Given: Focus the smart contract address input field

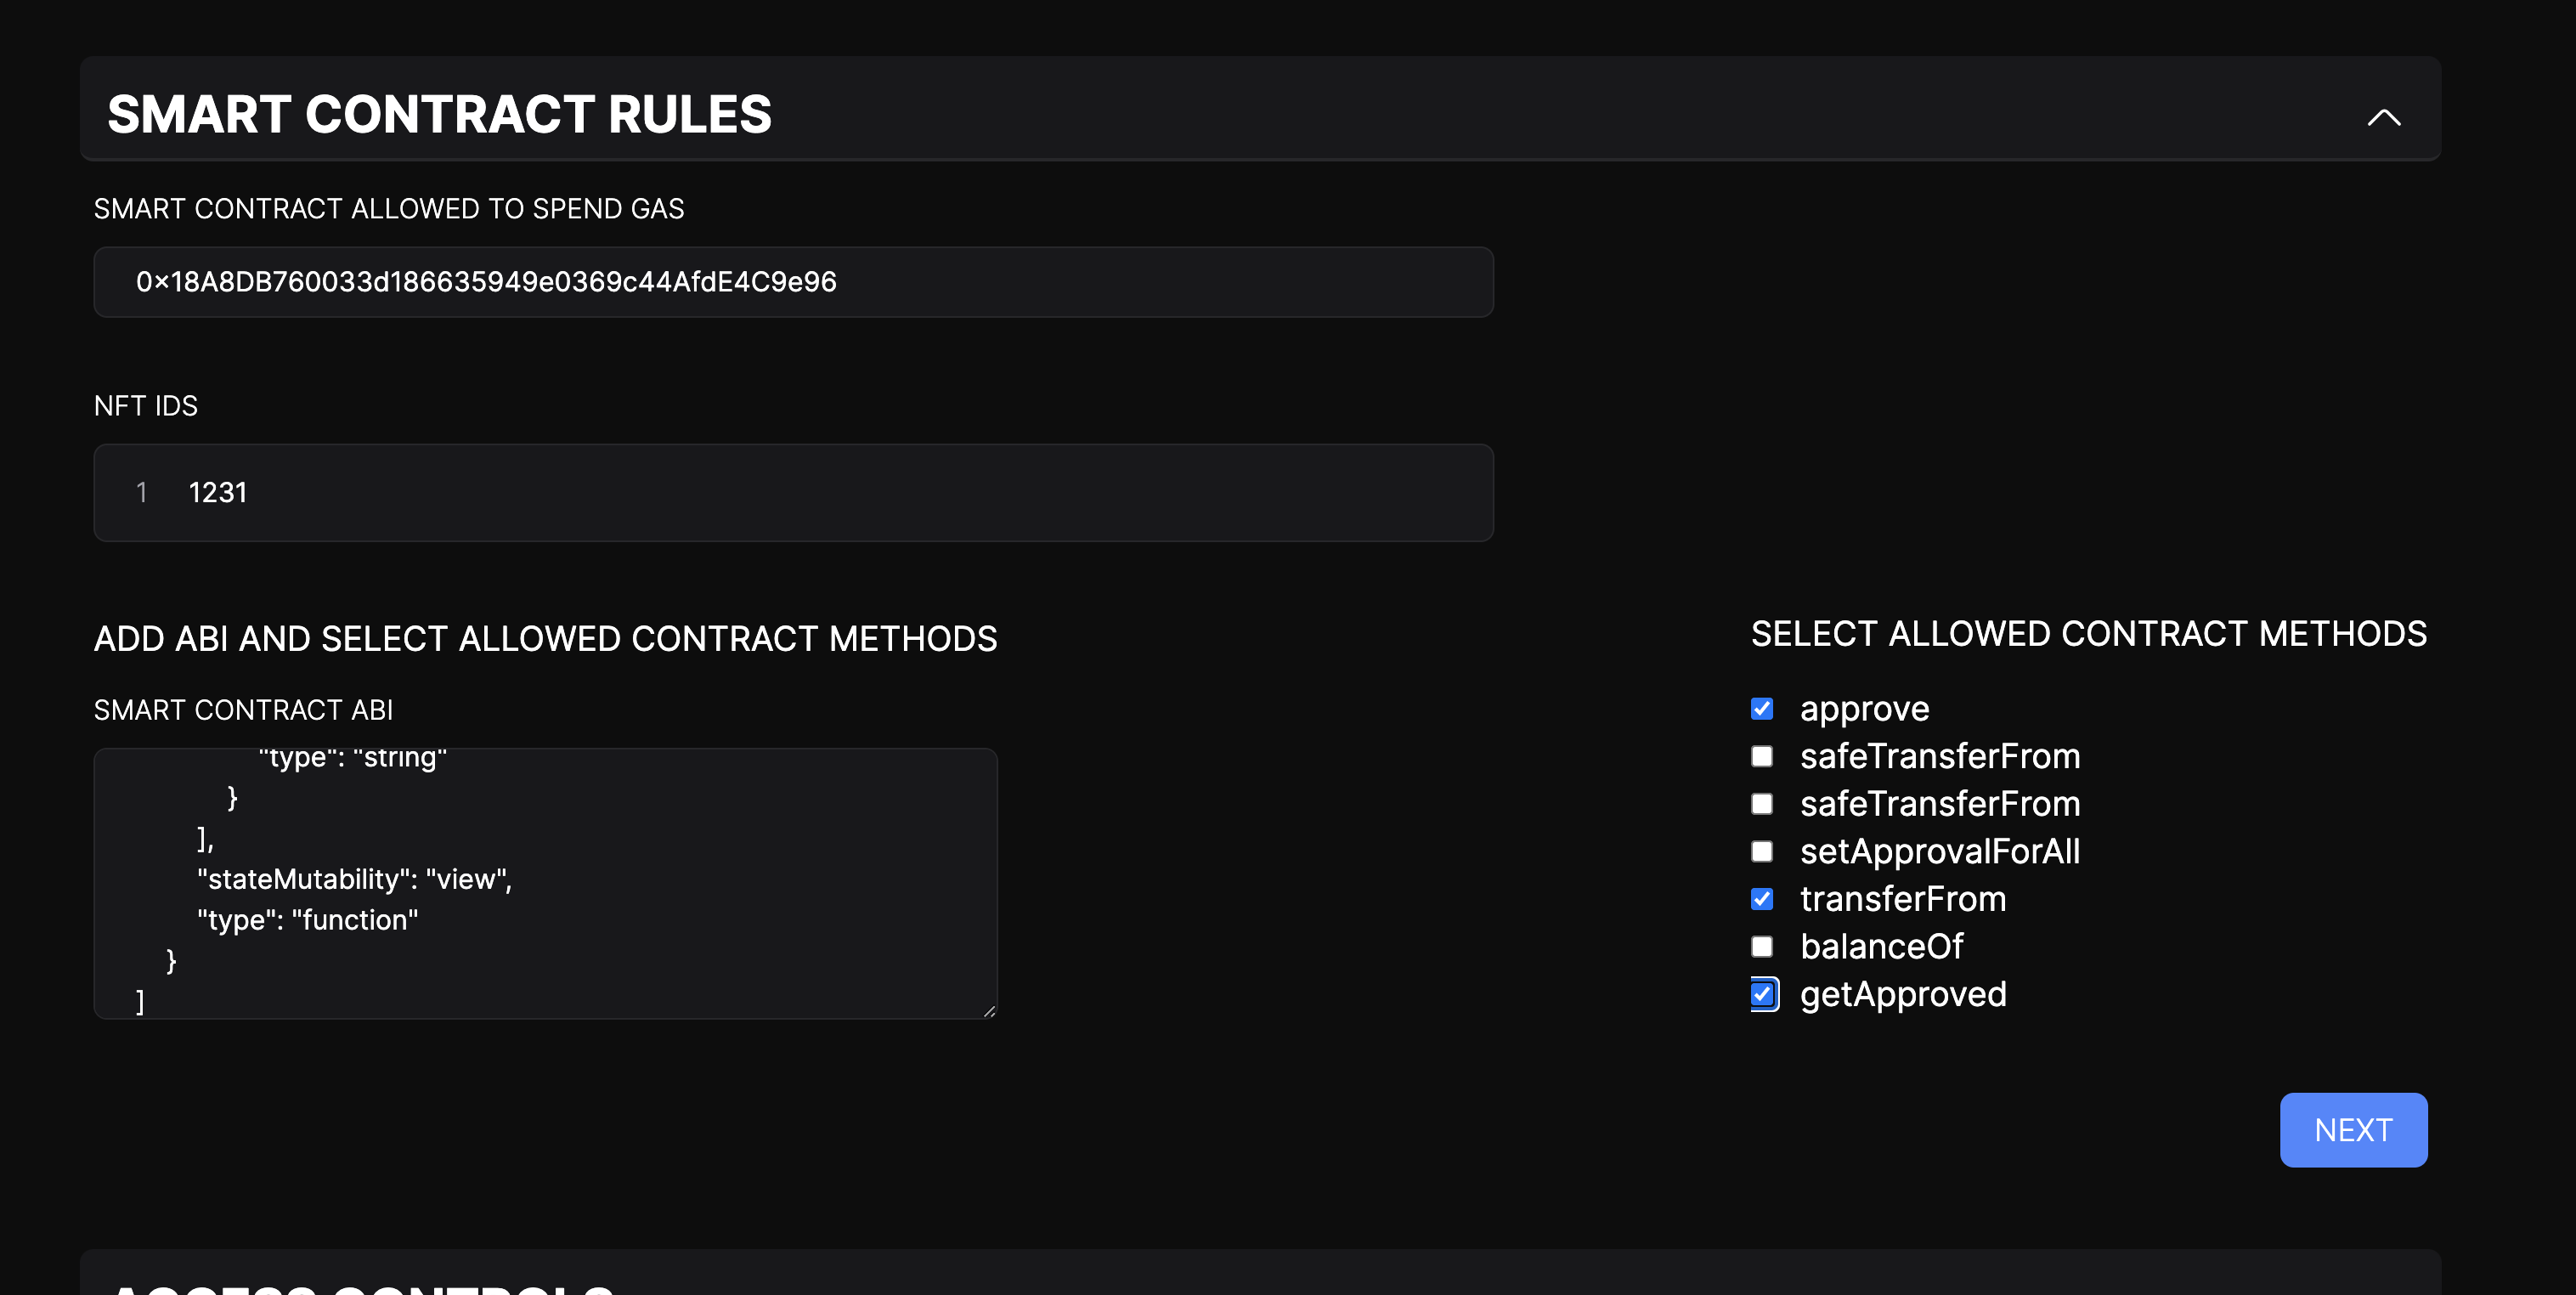Looking at the screenshot, I should (793, 282).
